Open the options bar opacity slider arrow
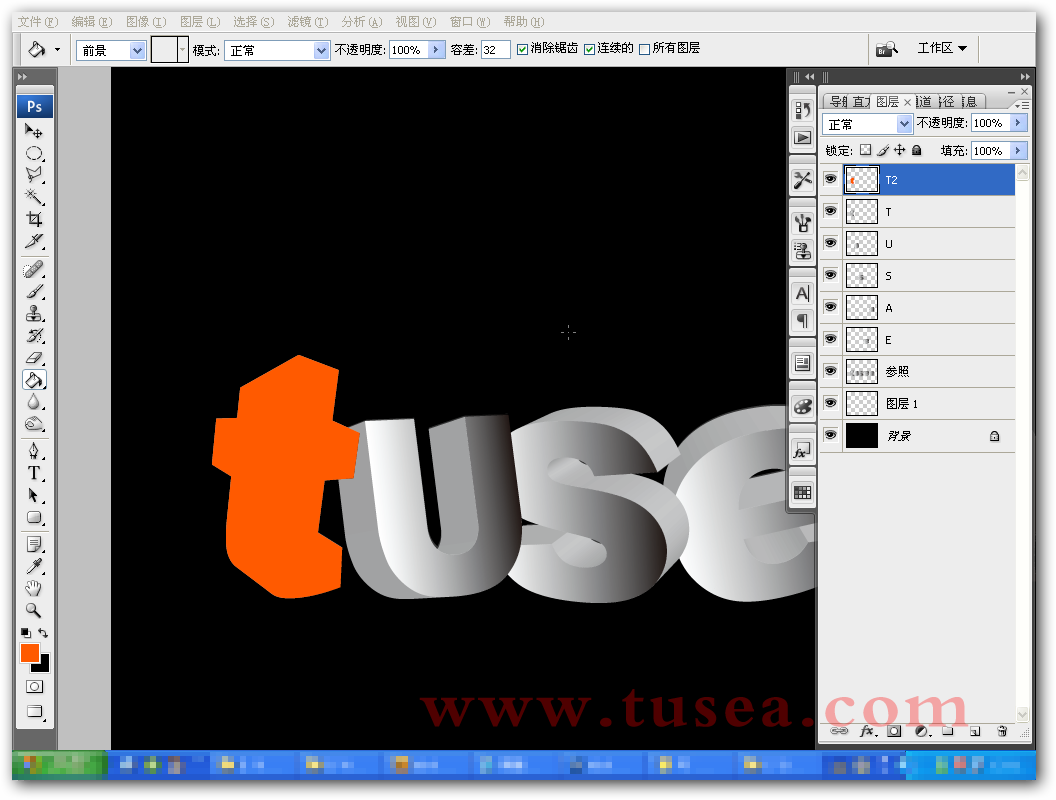Screen dimensions: 1056x800 tap(436, 49)
